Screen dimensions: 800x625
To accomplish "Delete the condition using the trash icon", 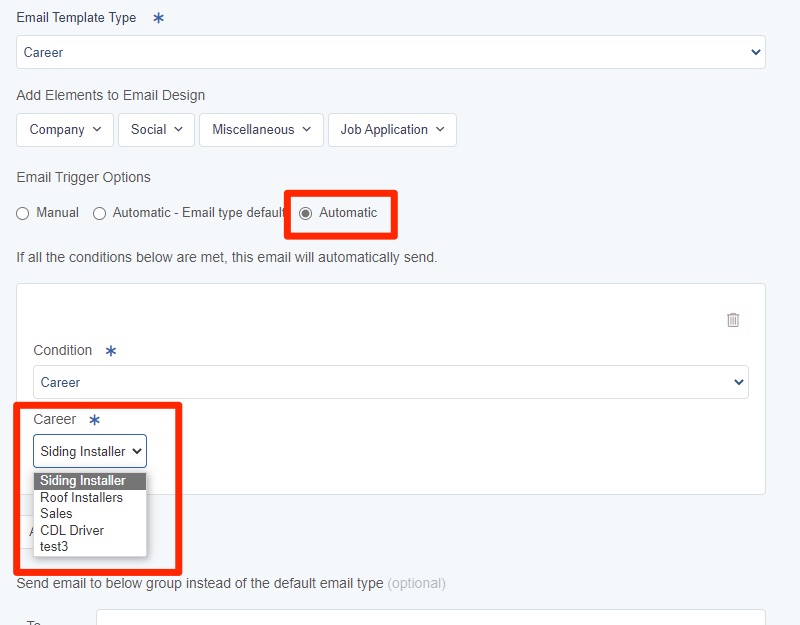I will click(733, 320).
